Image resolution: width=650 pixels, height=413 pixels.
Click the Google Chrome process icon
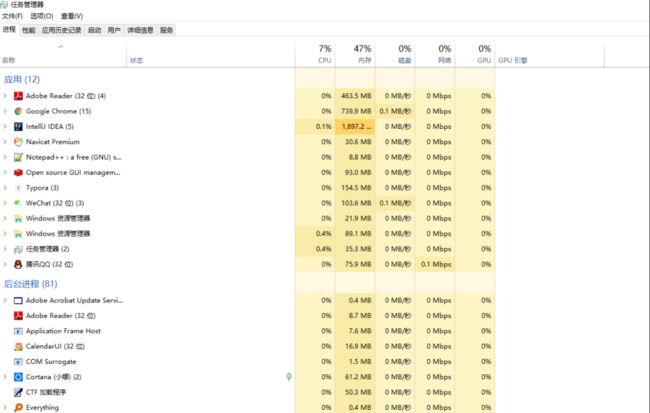[x=18, y=112]
